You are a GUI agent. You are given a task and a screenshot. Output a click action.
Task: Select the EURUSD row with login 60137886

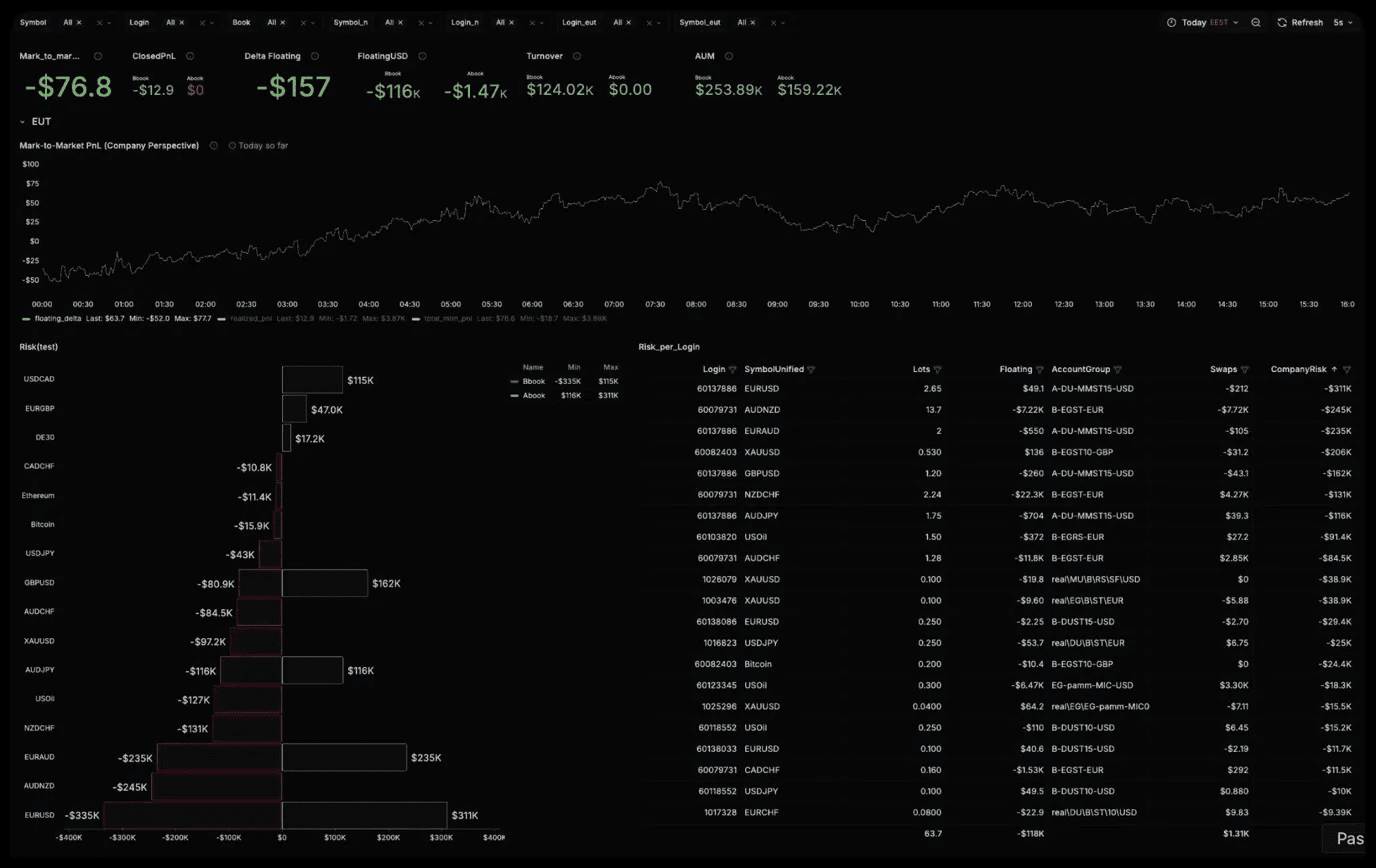[900, 389]
